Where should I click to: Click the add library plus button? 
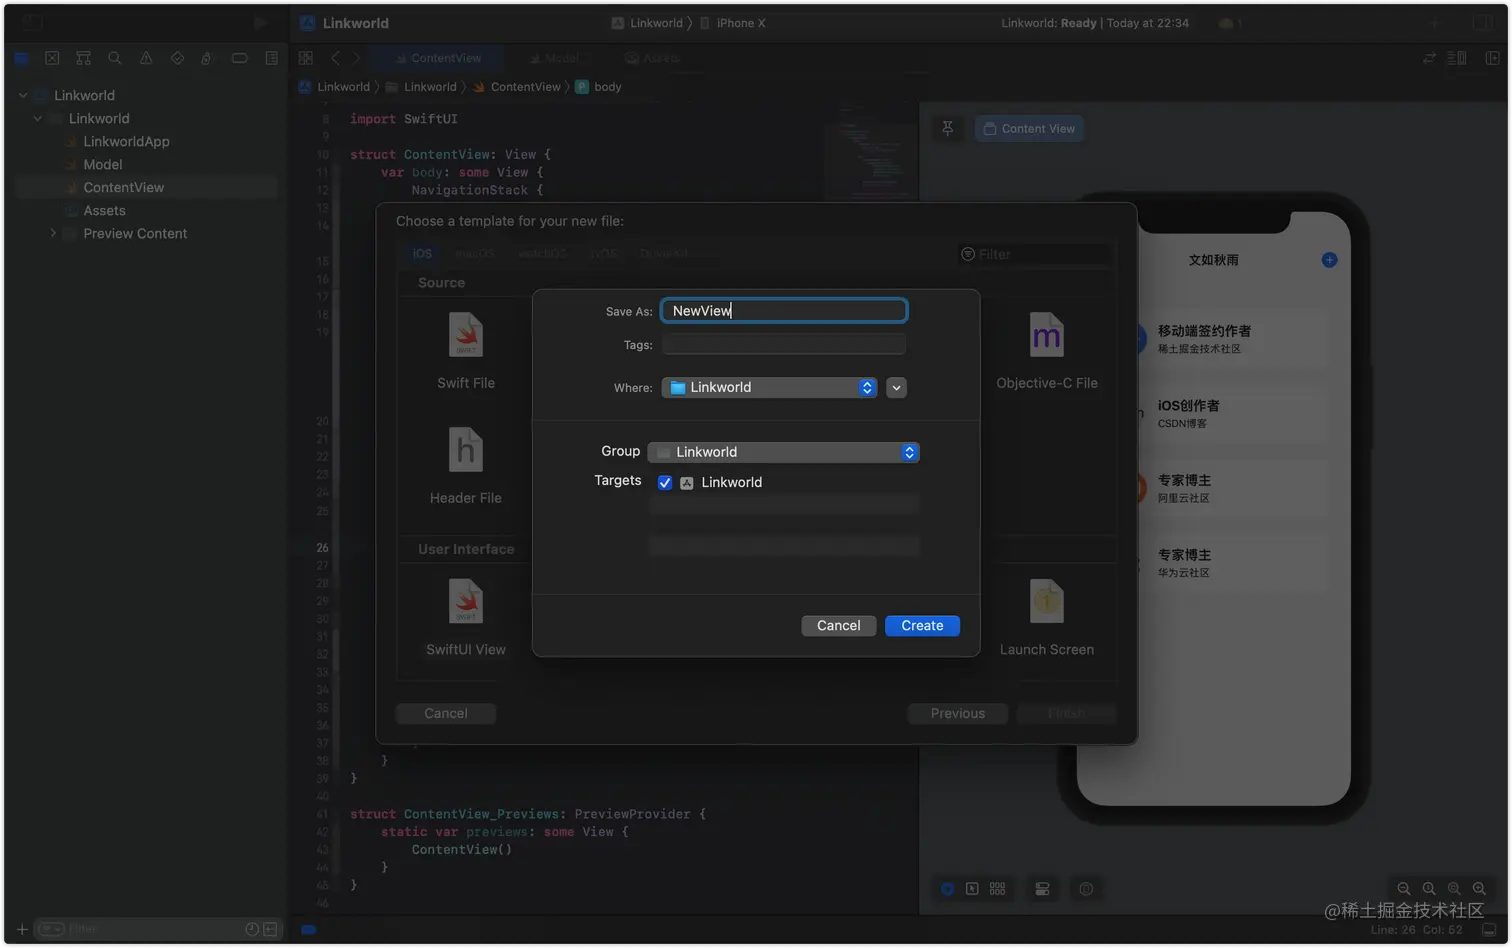point(1434,22)
